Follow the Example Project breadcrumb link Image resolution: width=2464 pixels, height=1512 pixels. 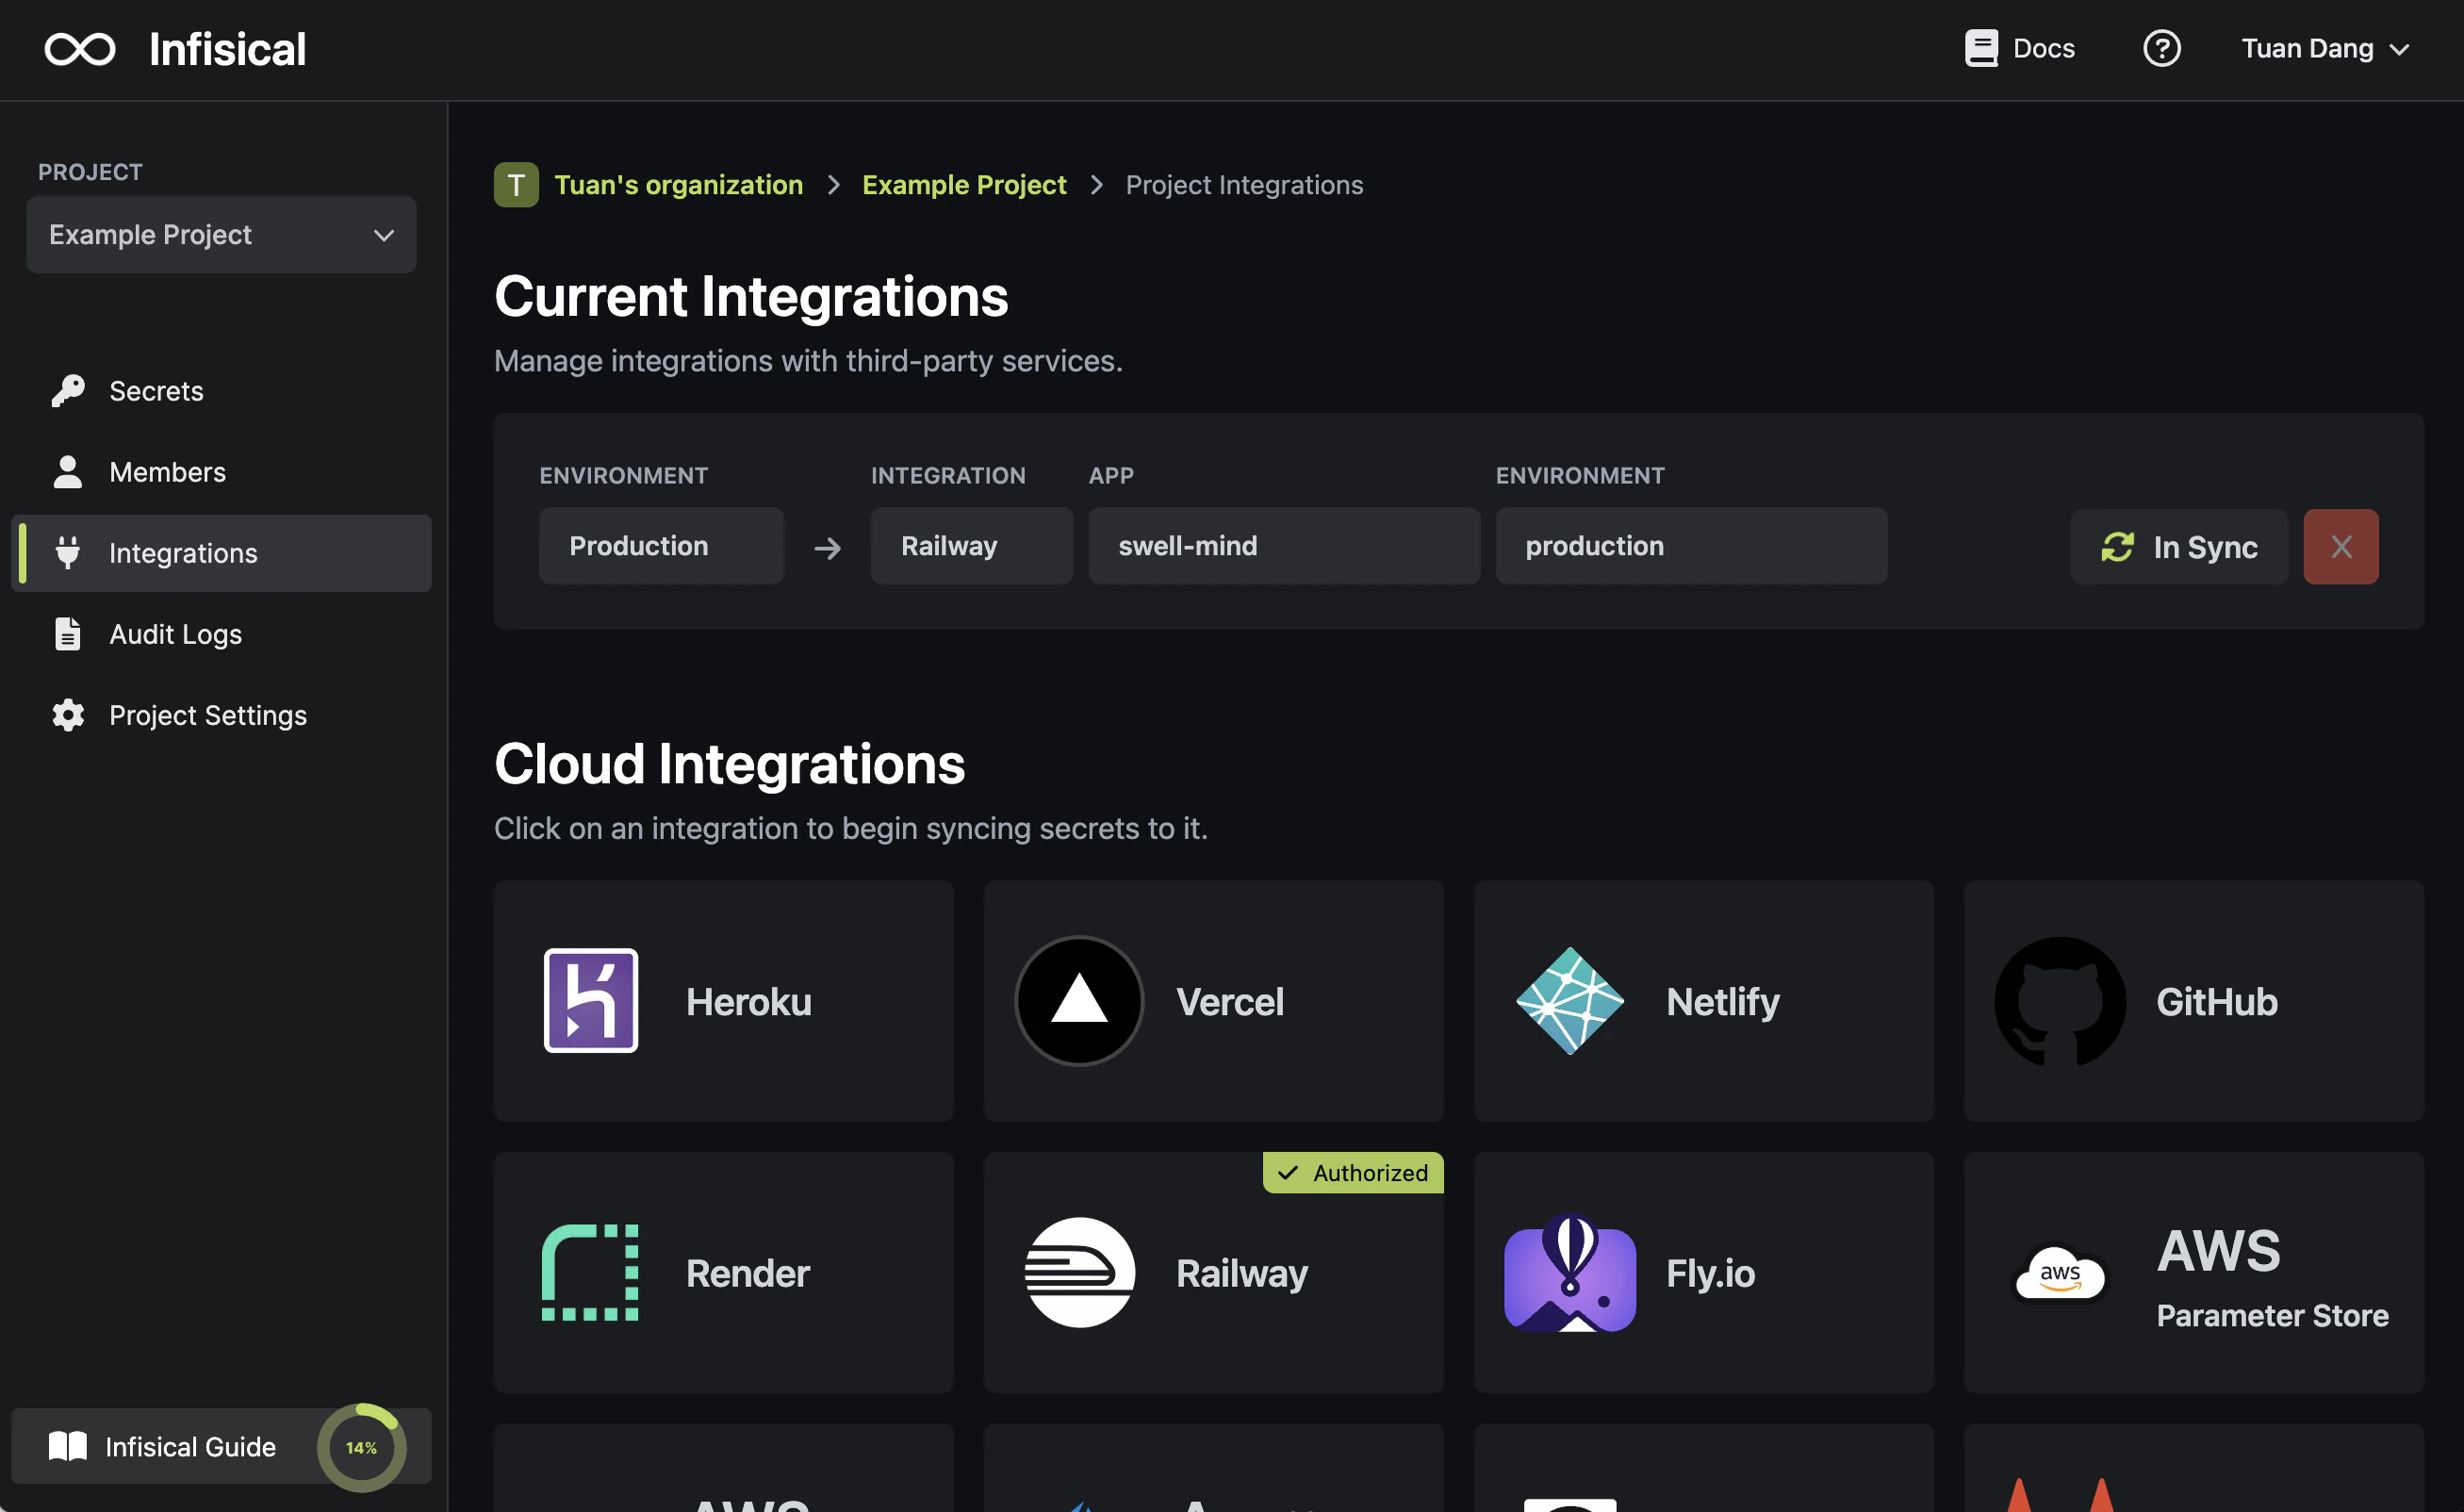point(964,185)
